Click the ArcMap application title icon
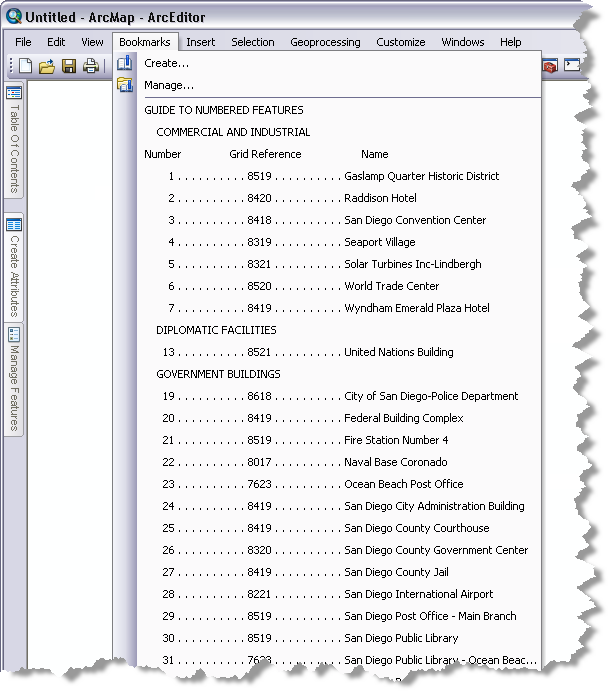Screen dimensions: 608x691 click(x=14, y=16)
